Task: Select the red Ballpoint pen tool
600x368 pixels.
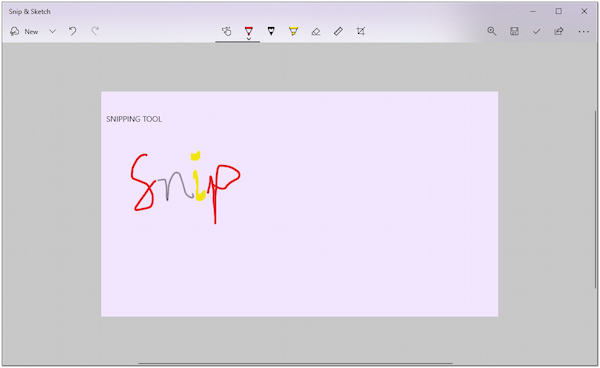Action: coord(249,31)
